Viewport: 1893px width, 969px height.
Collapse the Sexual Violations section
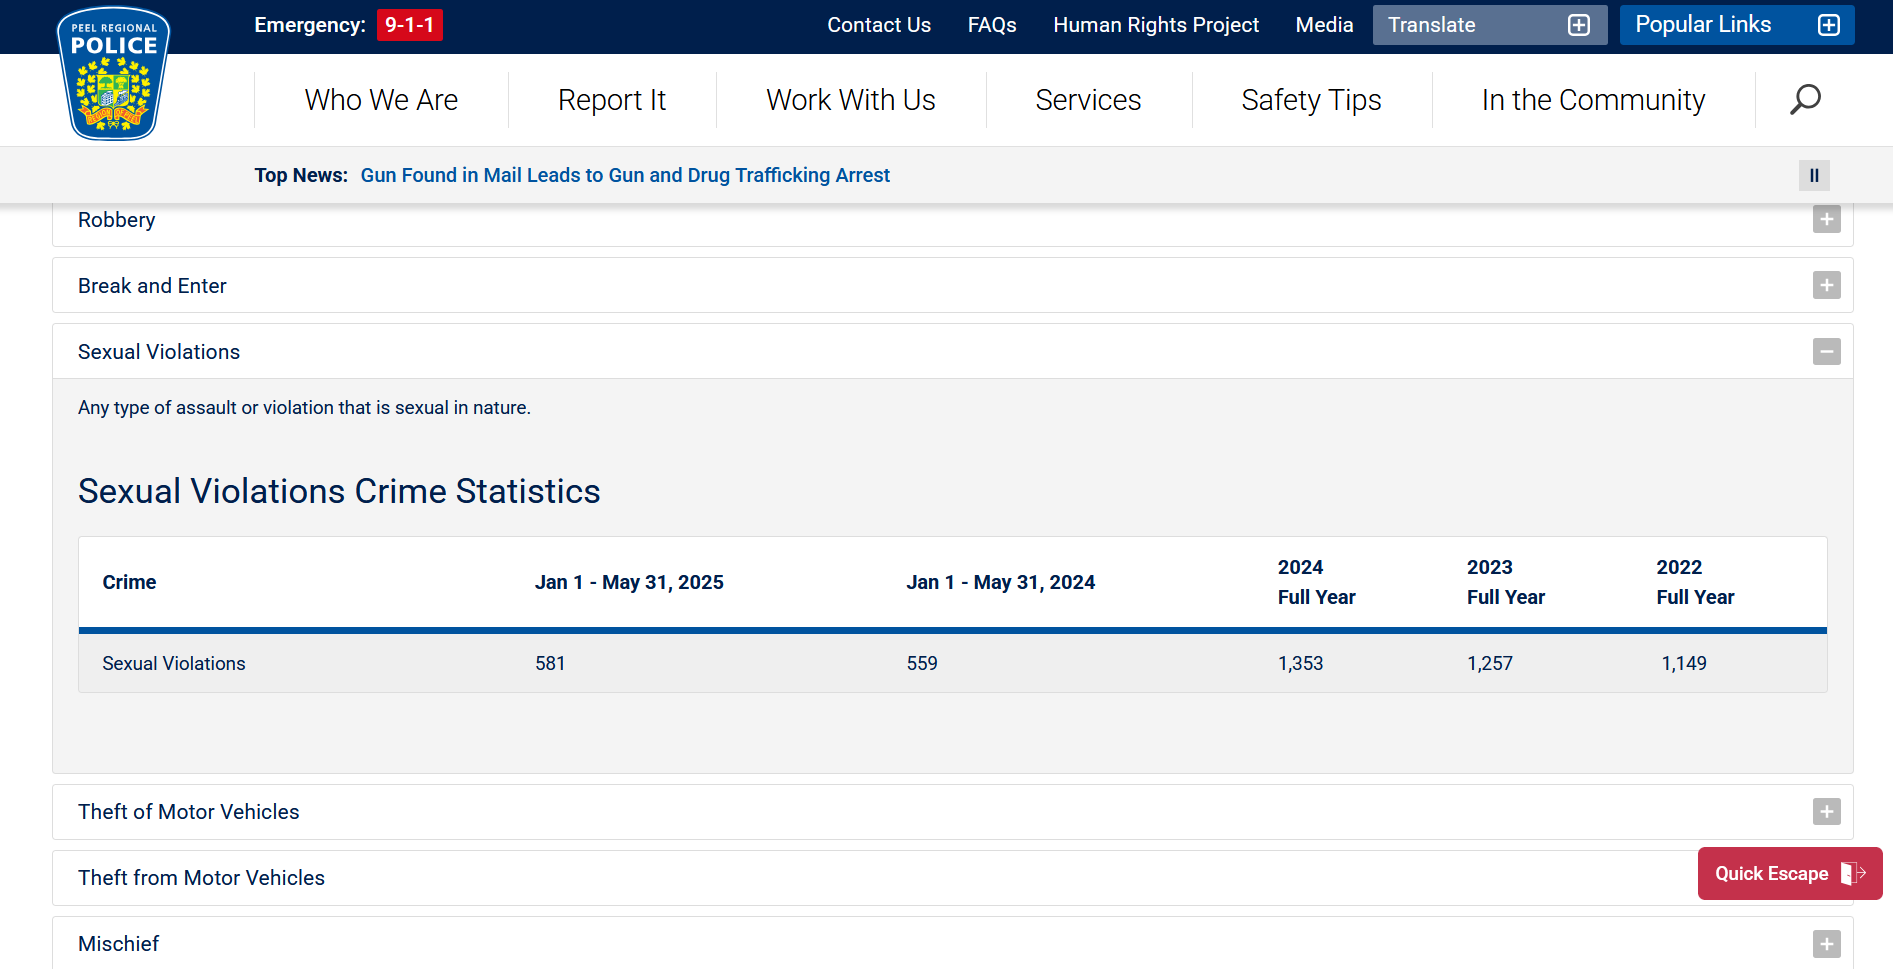(953, 352)
